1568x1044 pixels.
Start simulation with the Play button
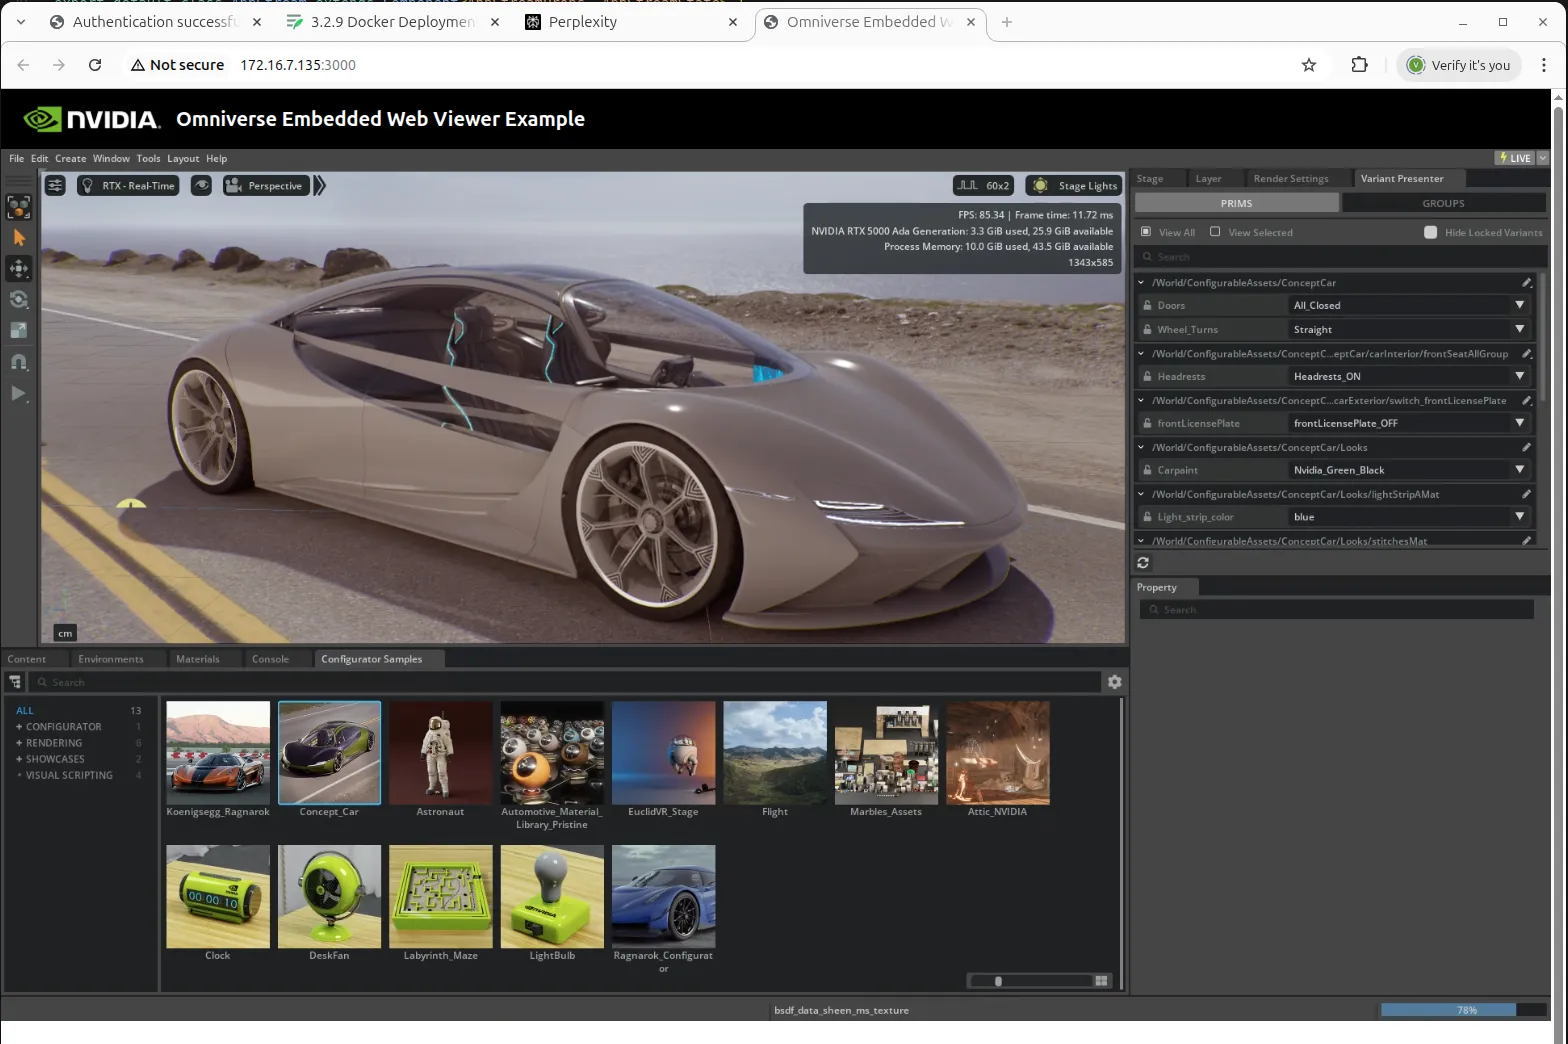coord(18,393)
